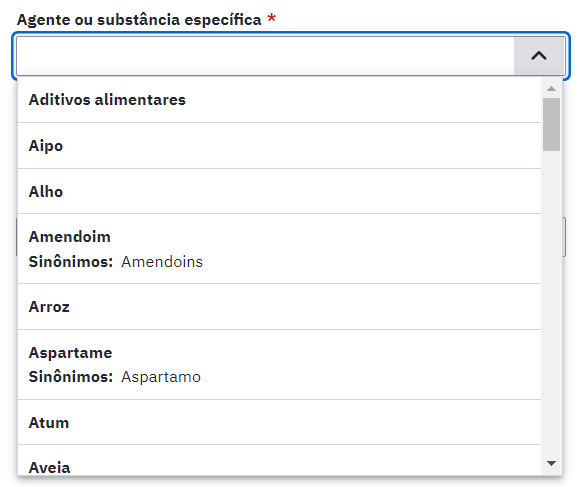Choose the Arroz entry
Viewport: 582px width, 487px height.
(279, 307)
